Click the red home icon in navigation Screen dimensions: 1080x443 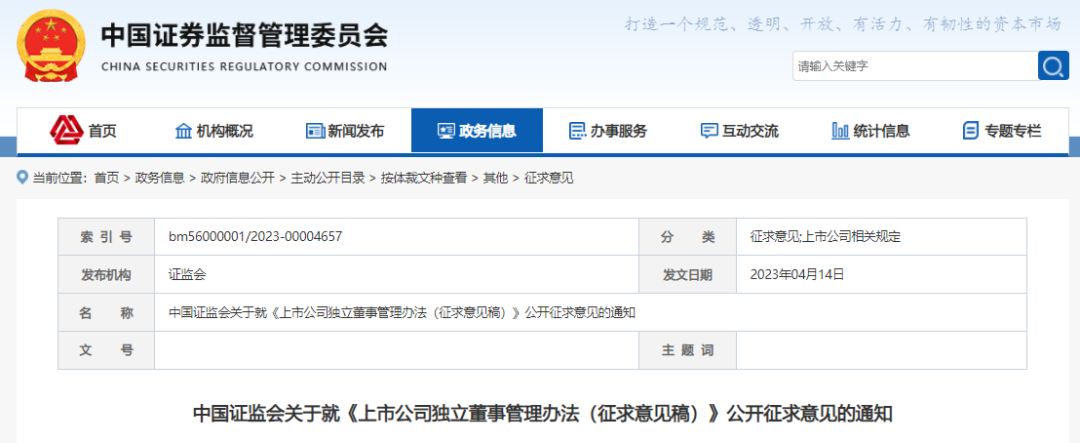[66, 130]
